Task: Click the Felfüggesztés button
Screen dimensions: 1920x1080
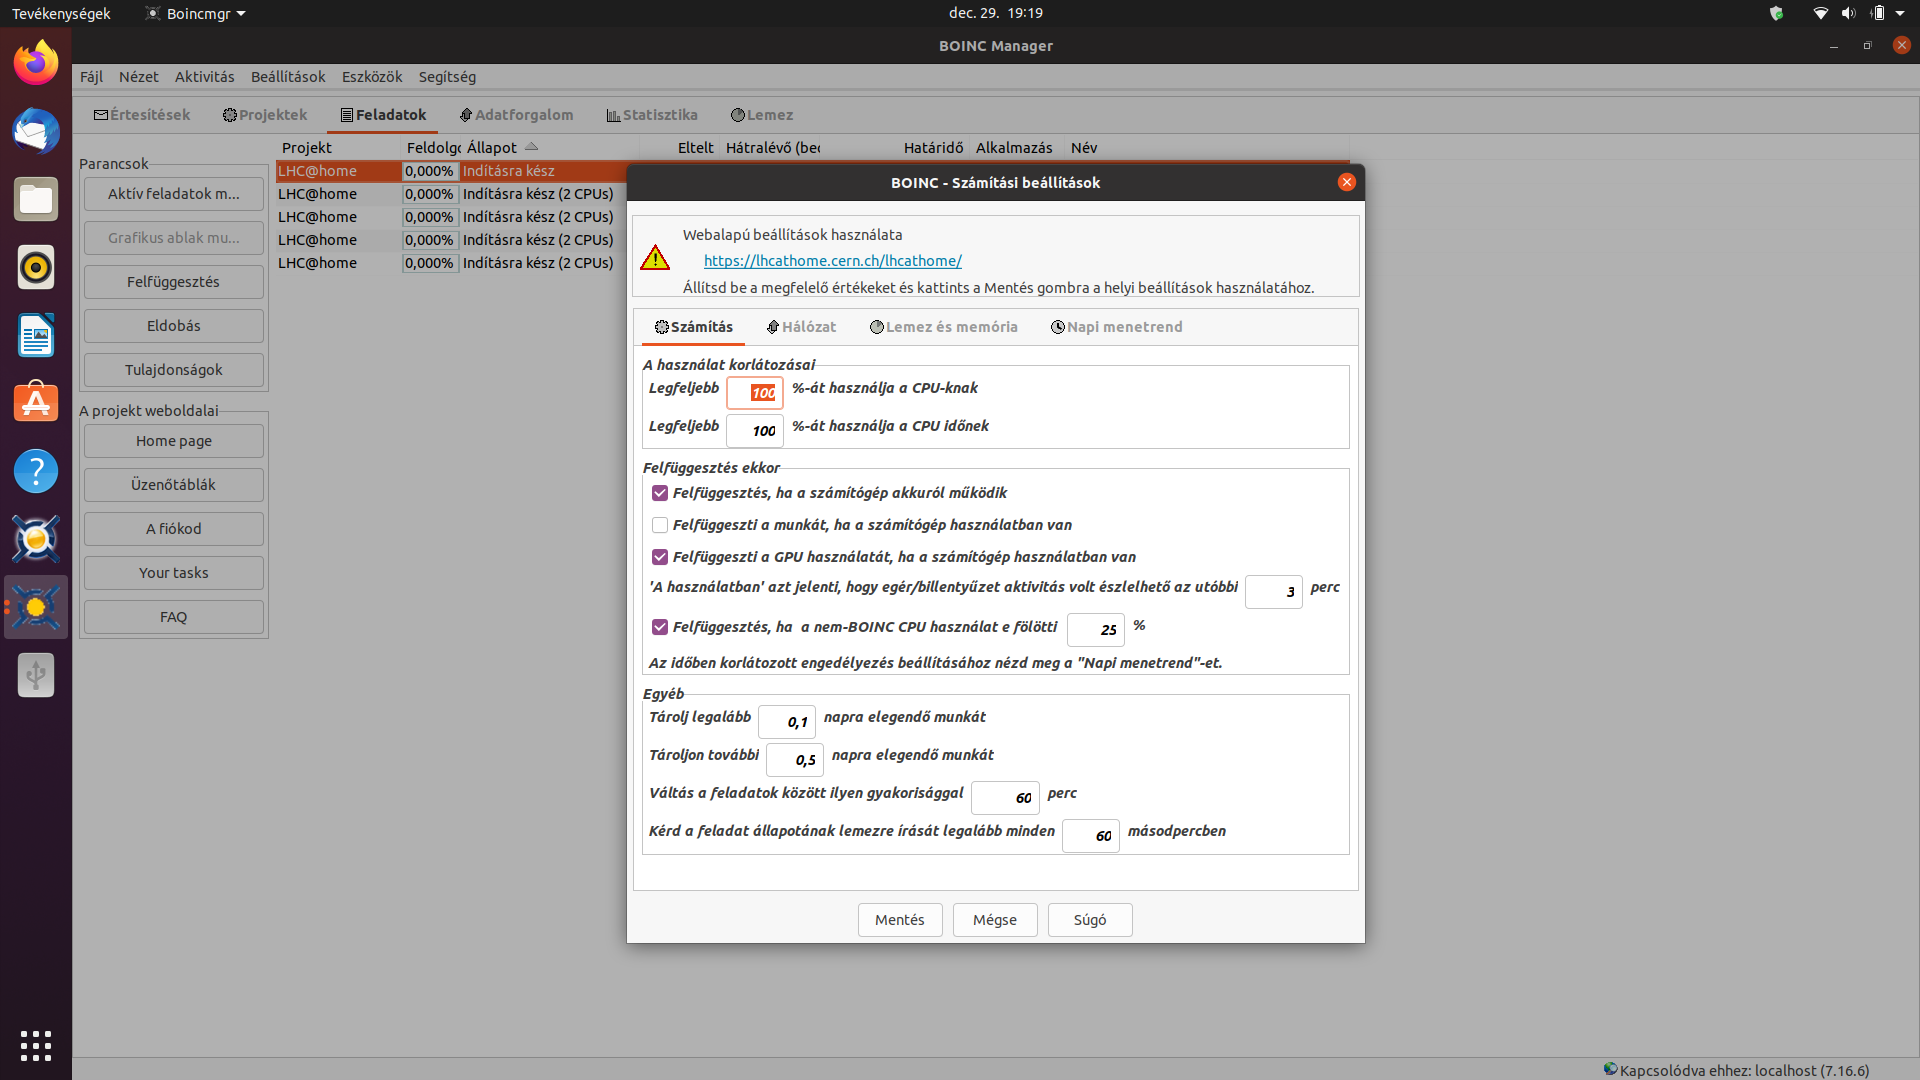Action: [x=174, y=282]
